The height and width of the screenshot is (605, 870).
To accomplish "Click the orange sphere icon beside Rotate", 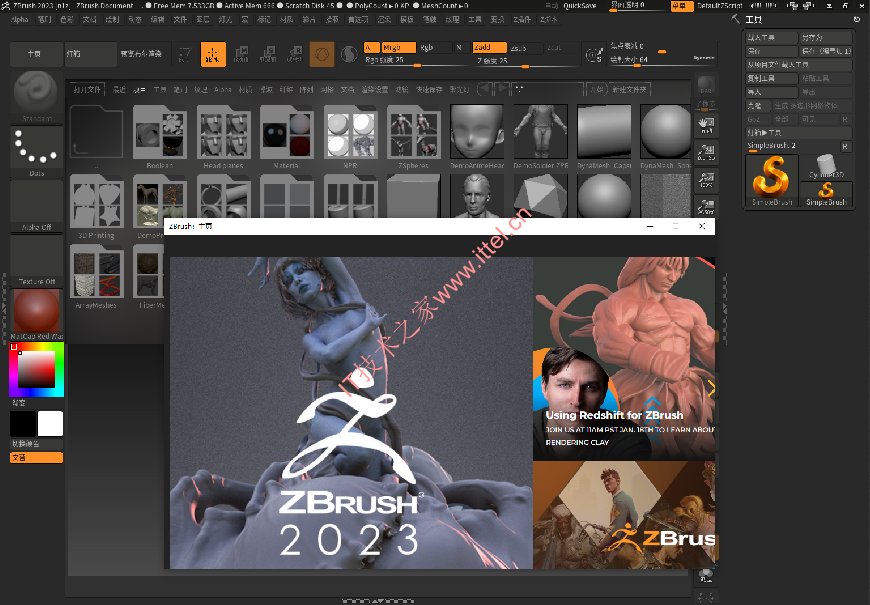I will pyautogui.click(x=322, y=54).
